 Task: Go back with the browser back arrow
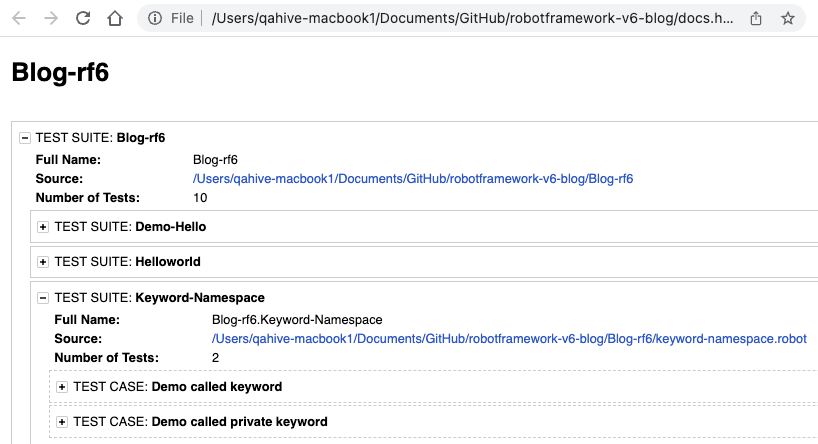pos(19,18)
